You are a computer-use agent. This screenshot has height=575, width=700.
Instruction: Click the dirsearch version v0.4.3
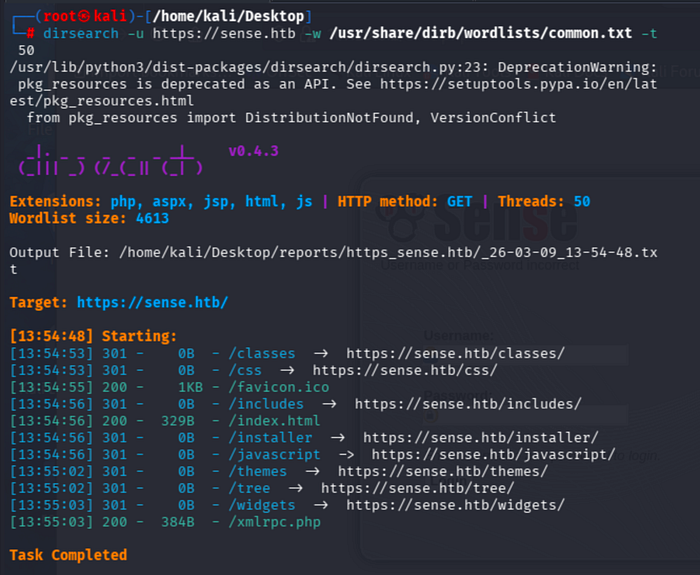(x=254, y=151)
